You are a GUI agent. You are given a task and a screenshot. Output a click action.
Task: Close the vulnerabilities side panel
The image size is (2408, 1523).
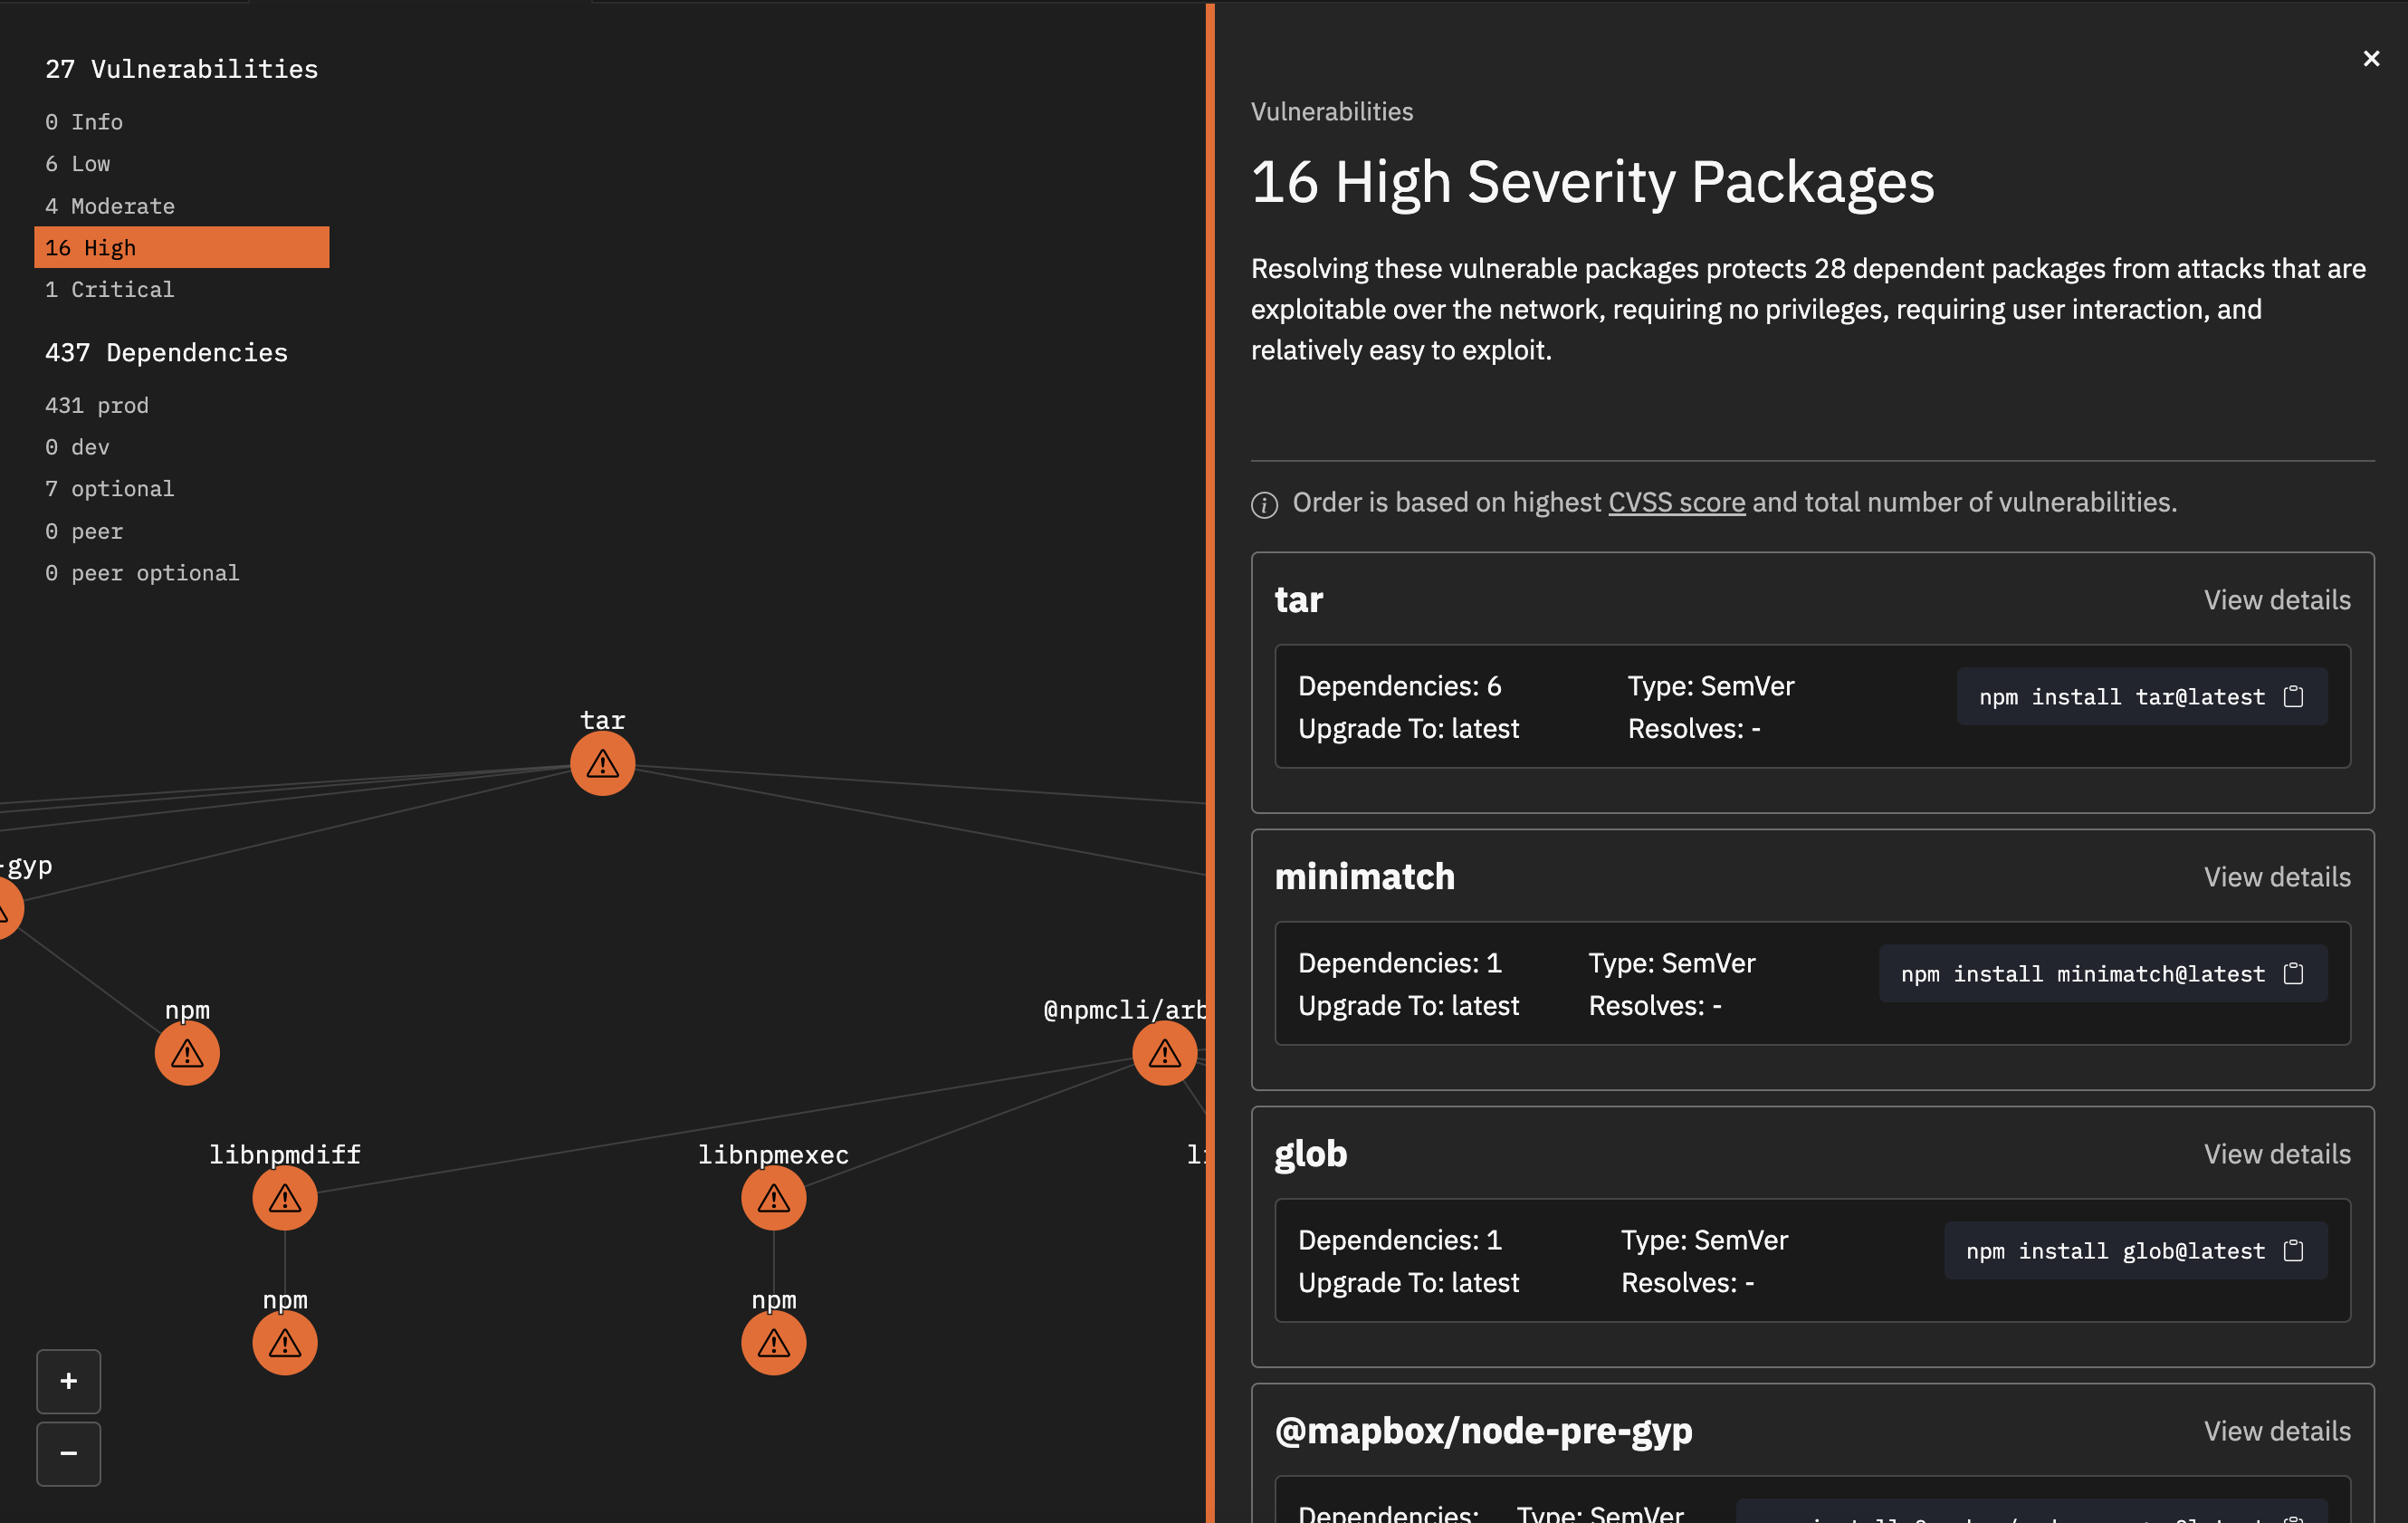pyautogui.click(x=2370, y=59)
